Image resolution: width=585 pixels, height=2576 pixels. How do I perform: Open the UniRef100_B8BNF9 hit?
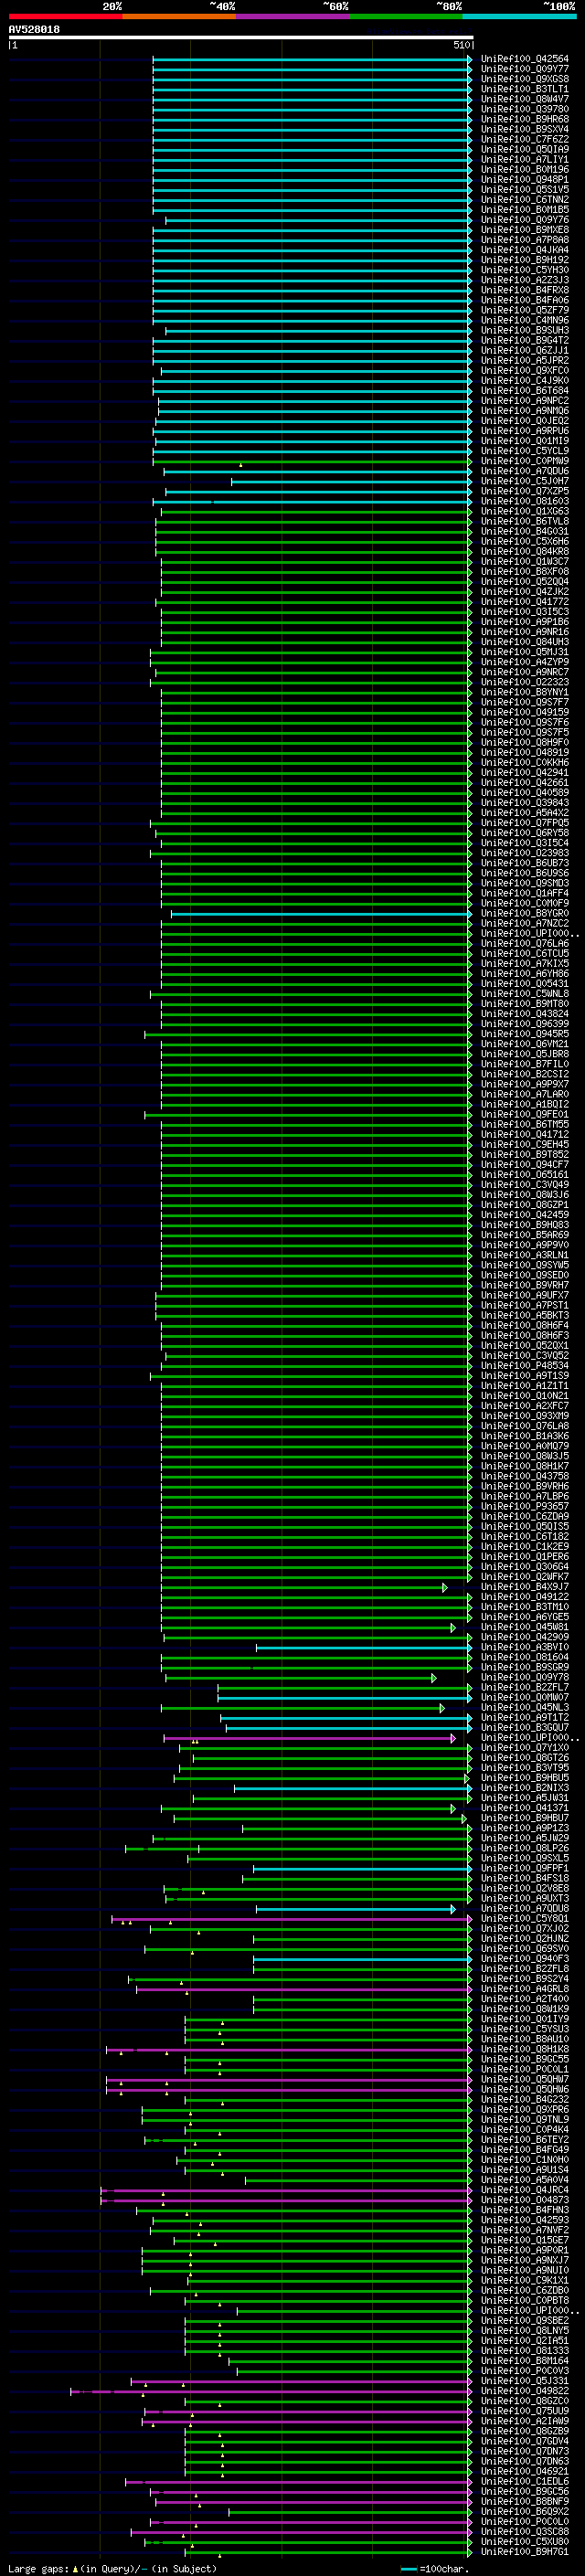pos(524,2501)
